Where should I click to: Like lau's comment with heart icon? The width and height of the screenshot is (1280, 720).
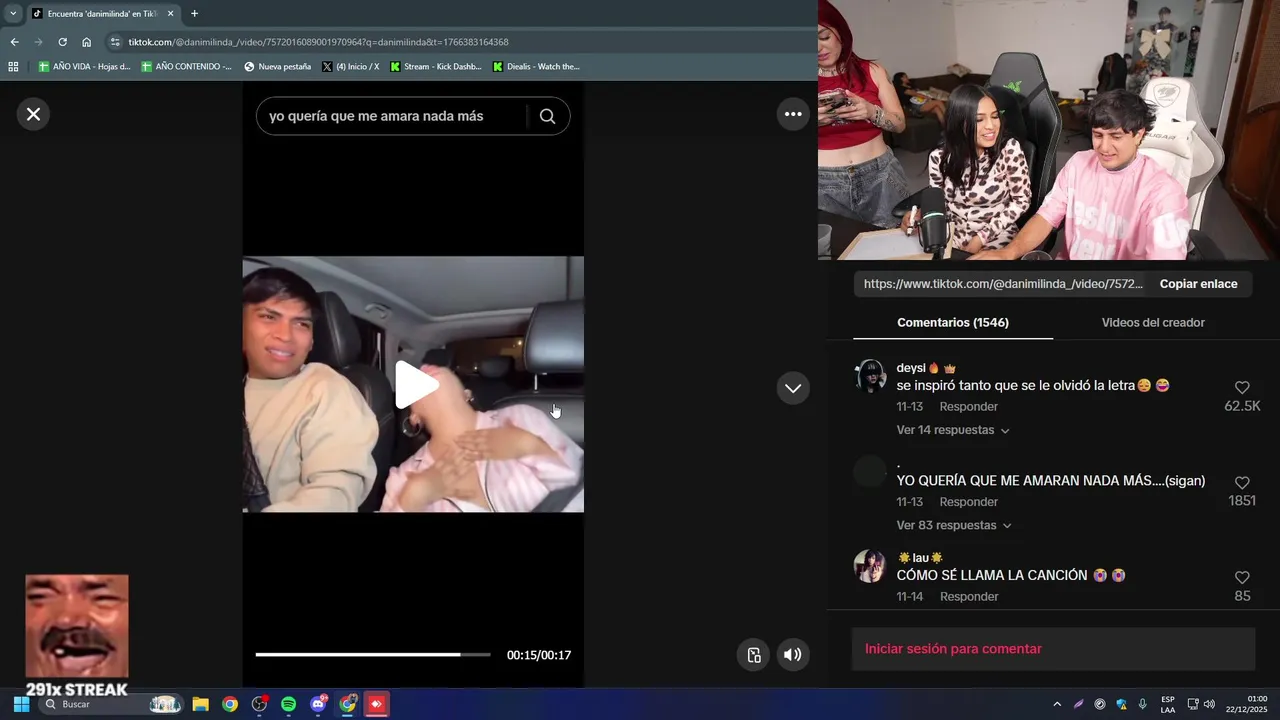pyautogui.click(x=1242, y=577)
